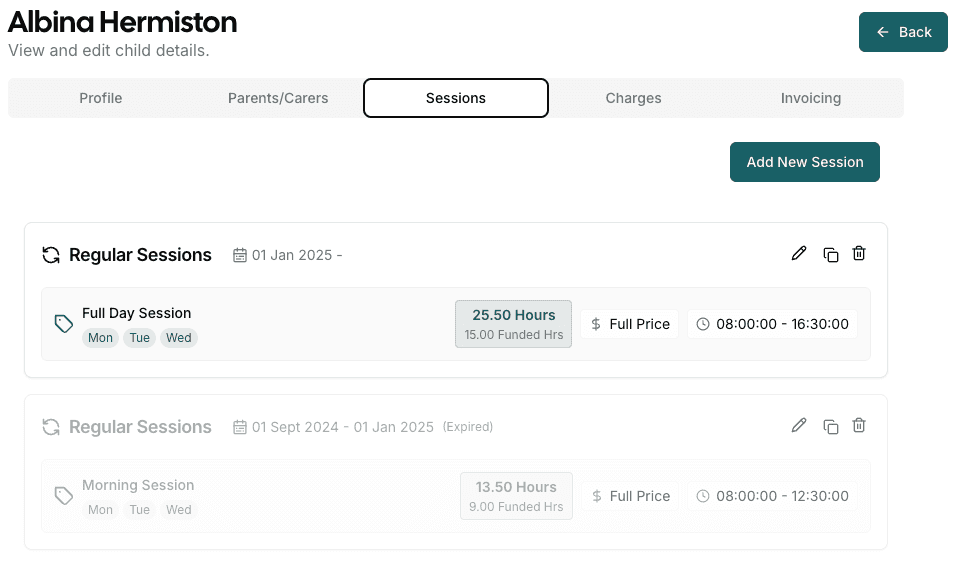Click the 08:00:00 - 16:30:00 time badge
958x568 pixels.
772,324
